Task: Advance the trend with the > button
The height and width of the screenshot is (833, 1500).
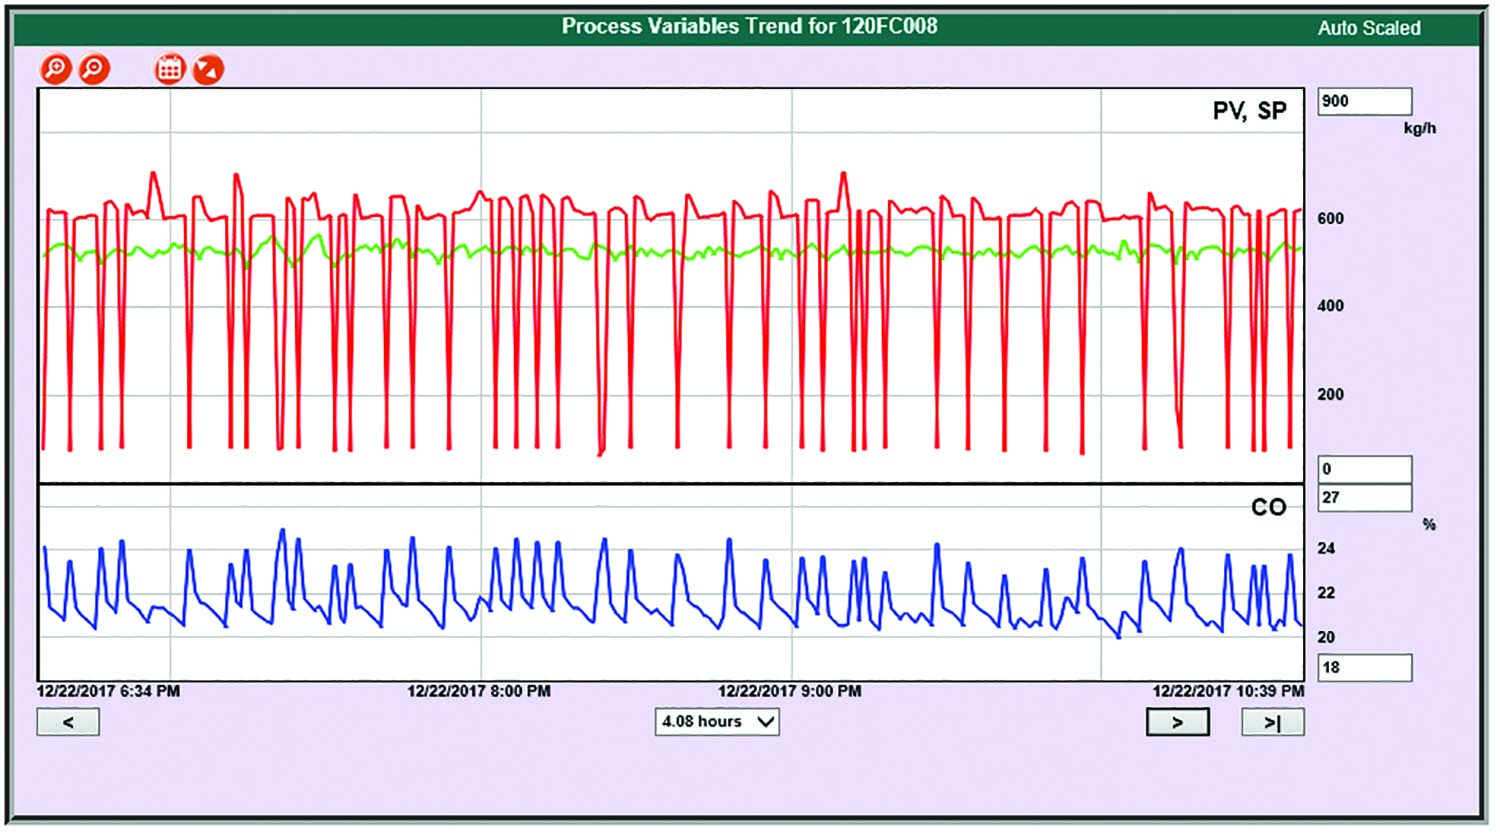Action: point(1177,722)
